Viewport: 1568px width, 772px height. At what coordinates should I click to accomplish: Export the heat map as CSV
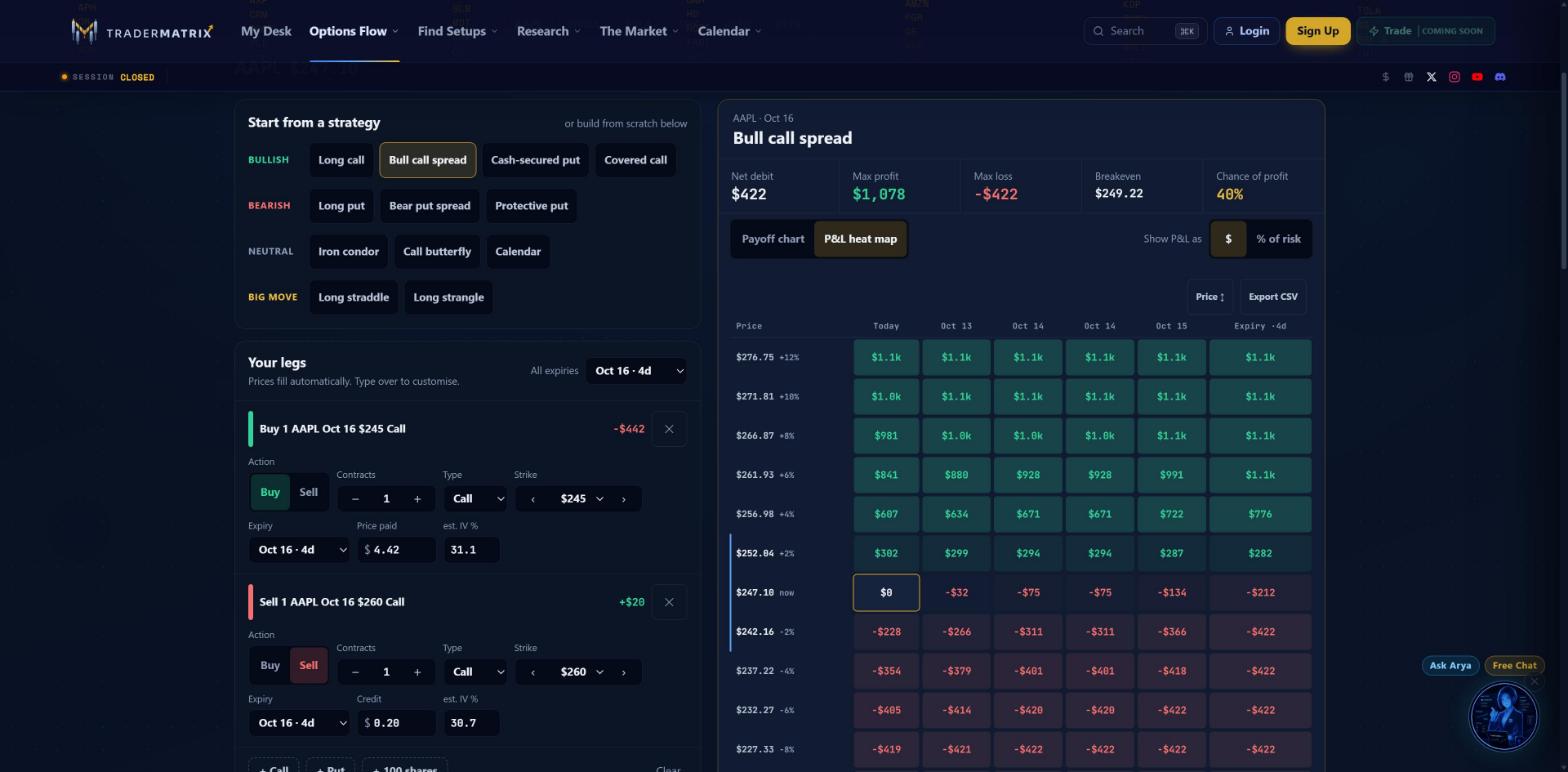pyautogui.click(x=1273, y=297)
